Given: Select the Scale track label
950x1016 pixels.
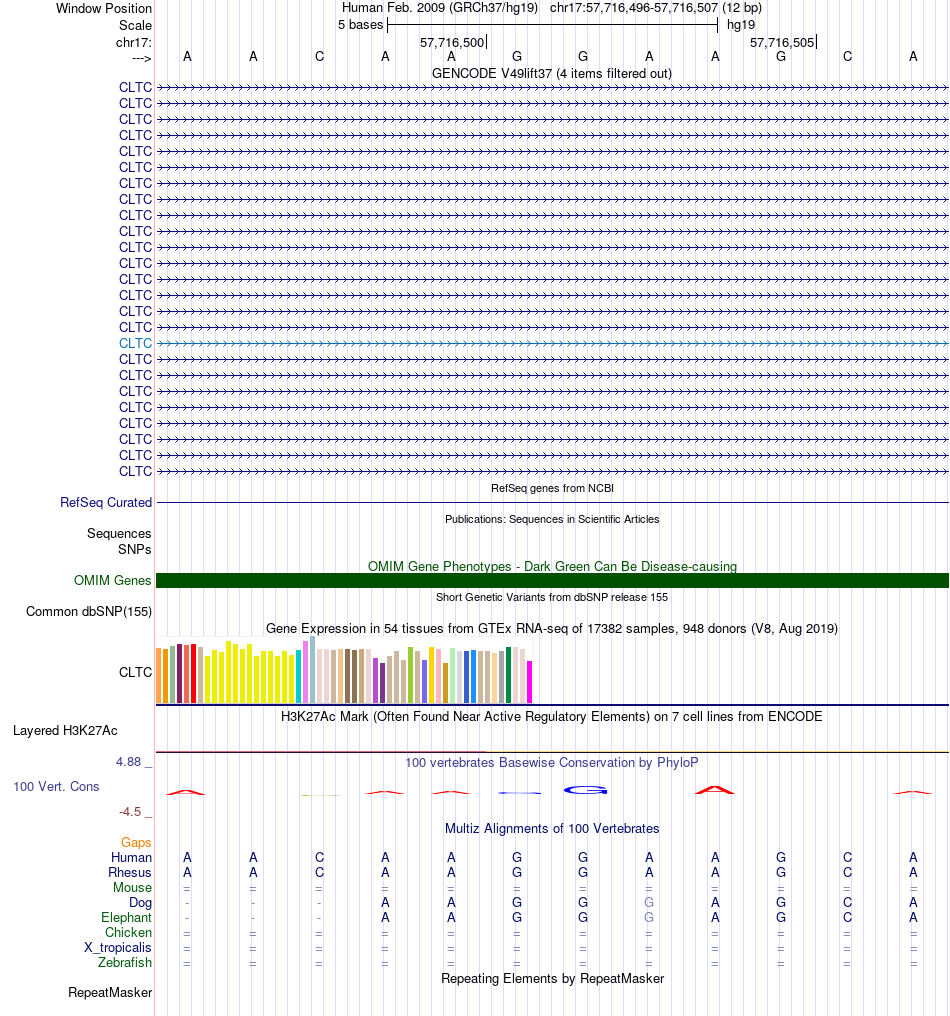Looking at the screenshot, I should pyautogui.click(x=135, y=25).
